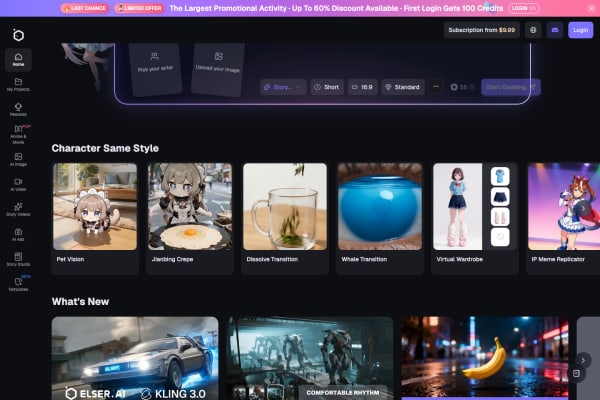Image resolution: width=600 pixels, height=400 pixels.
Task: Open Story Studio in the sidebar
Action: click(x=18, y=260)
